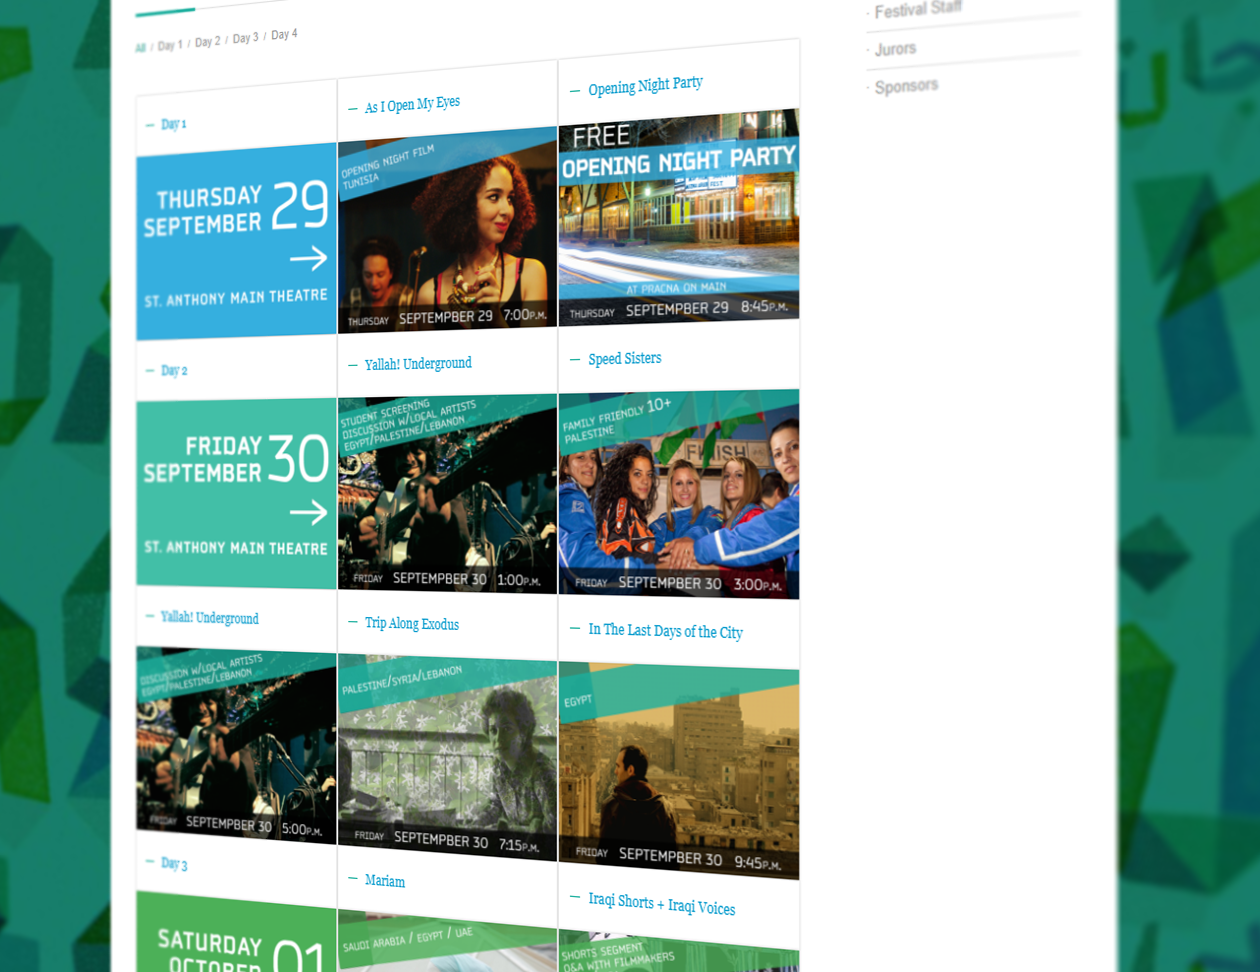The width and height of the screenshot is (1260, 972).
Task: Click the As I Open My Eyes title
Action: 412,104
